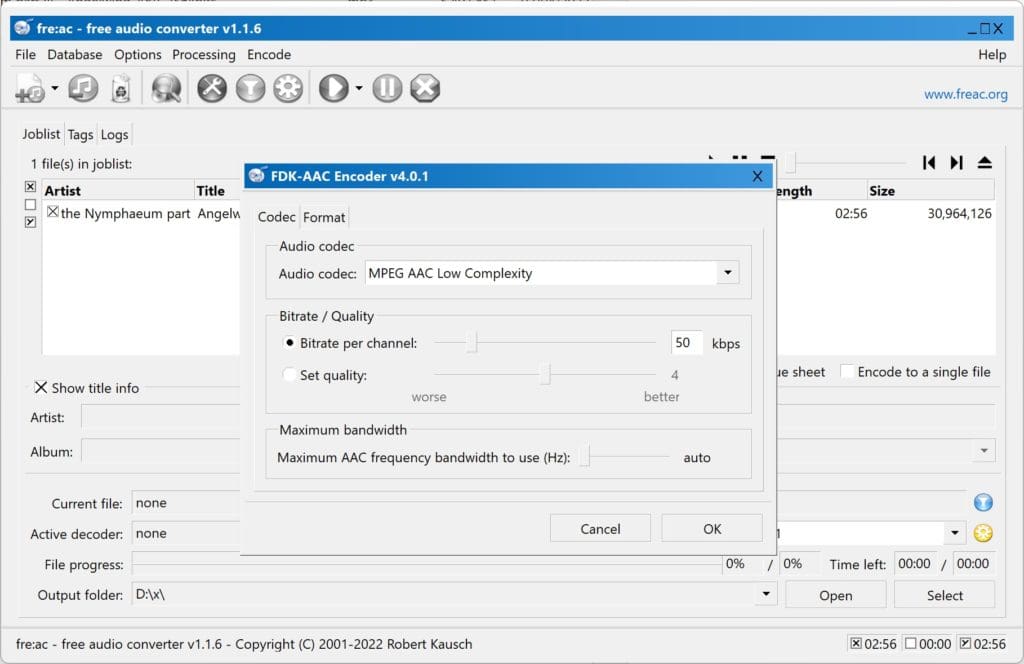This screenshot has height=664, width=1024.
Task: Expand the dropdown right of Album row
Action: [x=984, y=451]
